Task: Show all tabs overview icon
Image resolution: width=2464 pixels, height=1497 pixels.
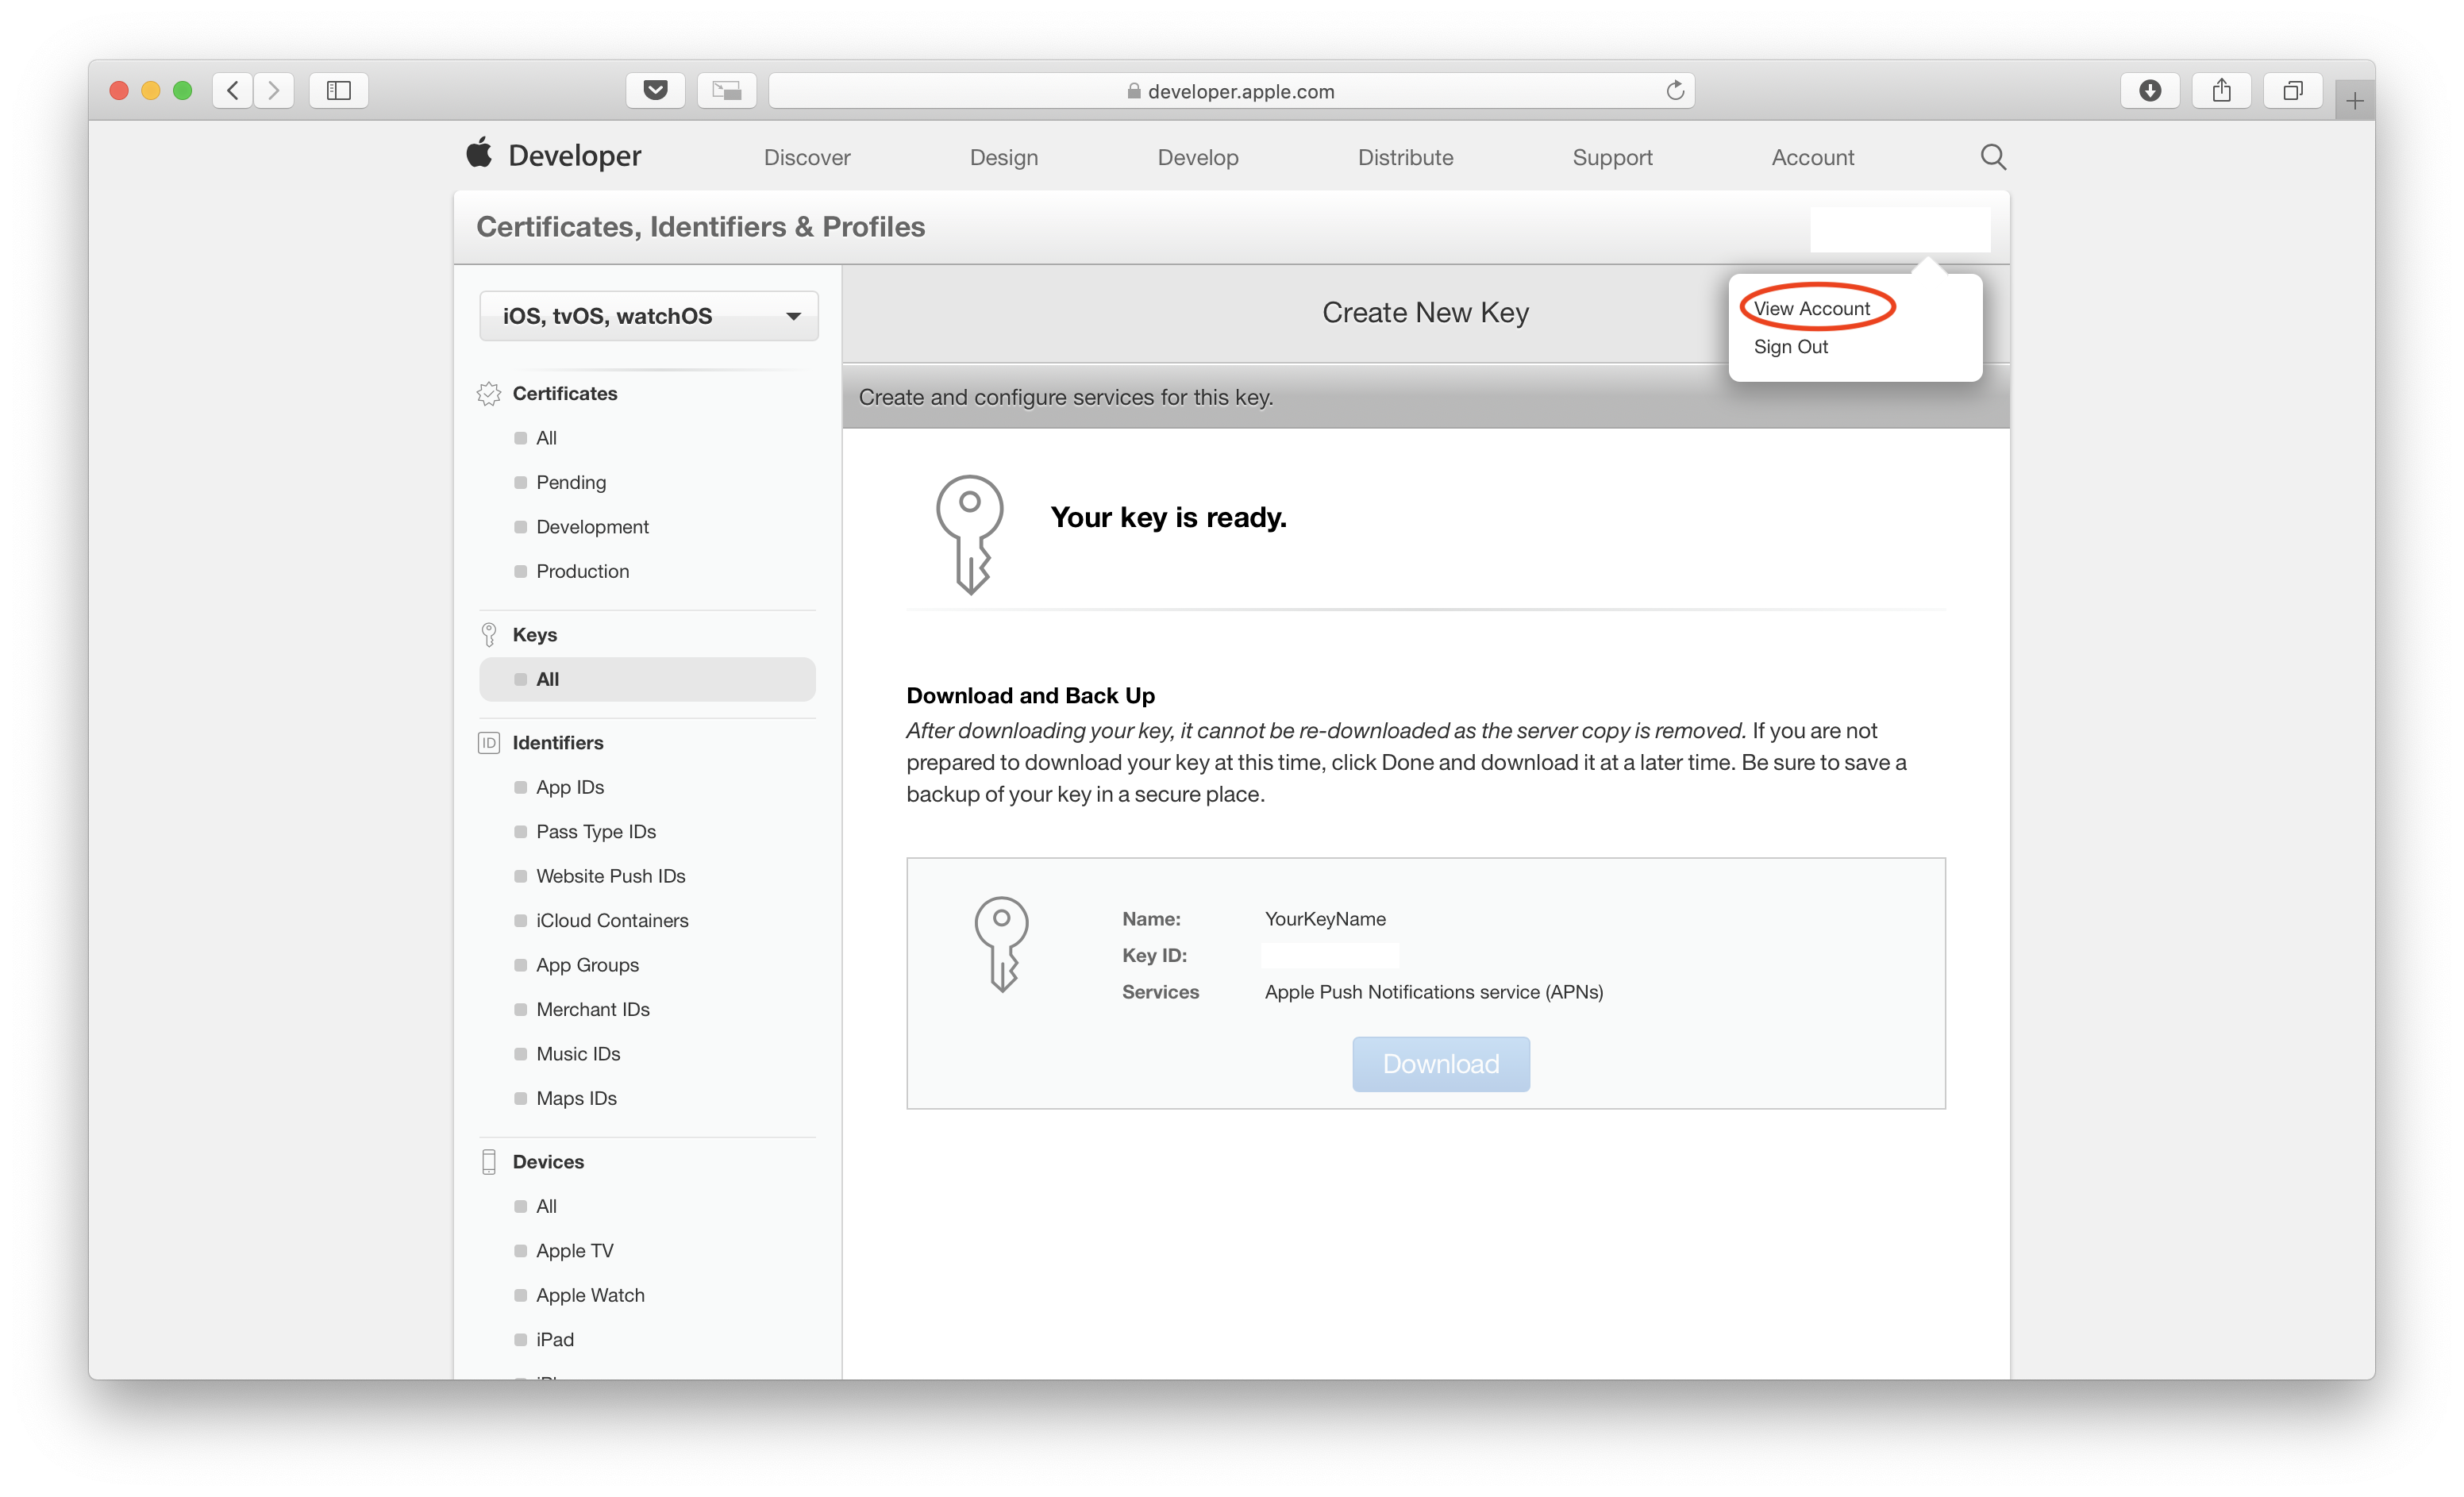Action: tap(2292, 91)
